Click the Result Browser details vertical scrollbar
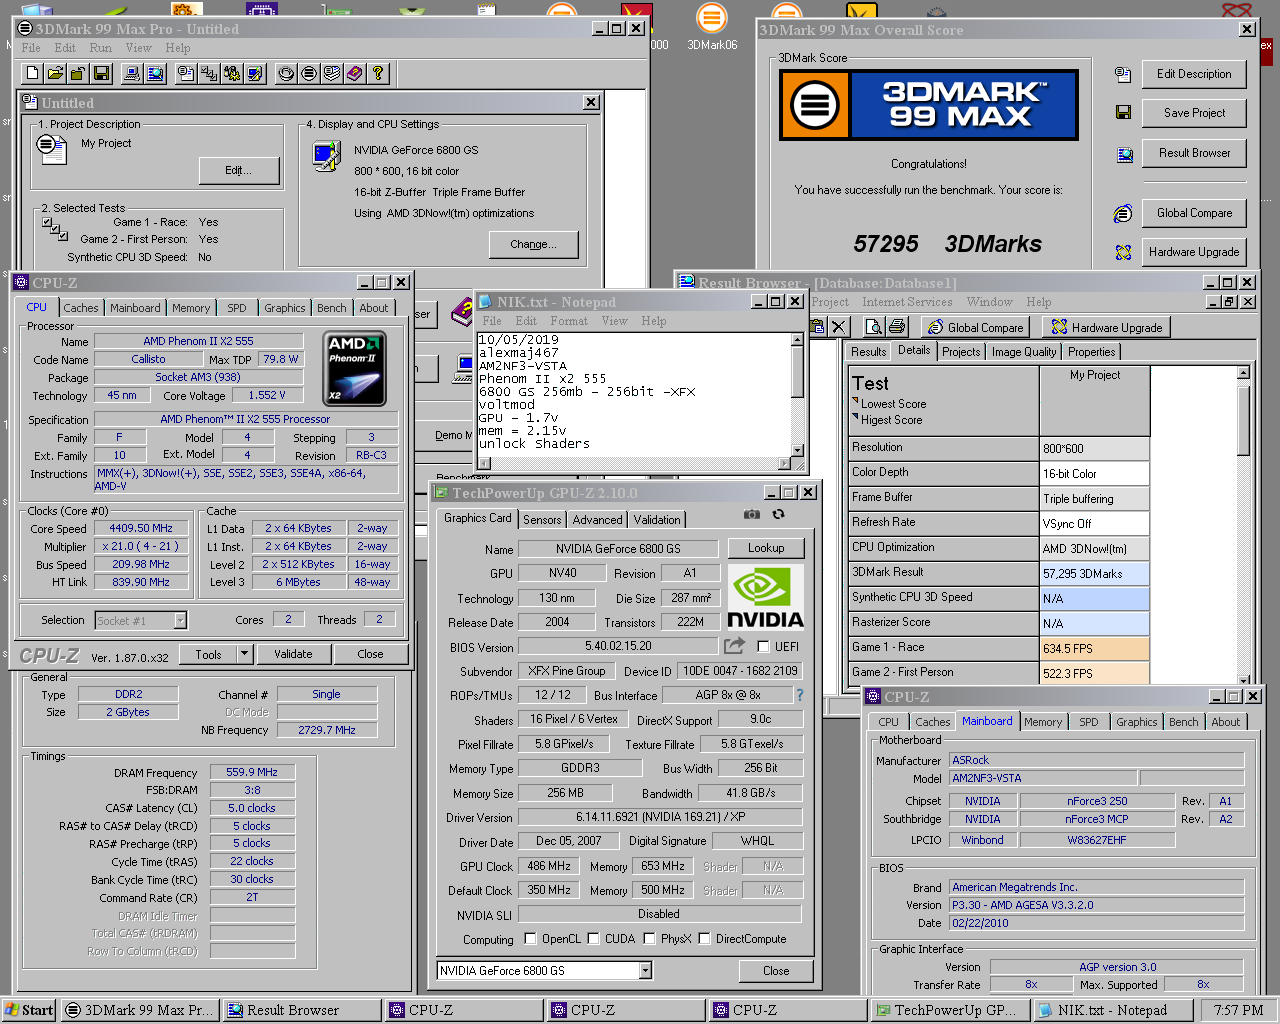Viewport: 1280px width, 1024px height. click(x=1243, y=527)
